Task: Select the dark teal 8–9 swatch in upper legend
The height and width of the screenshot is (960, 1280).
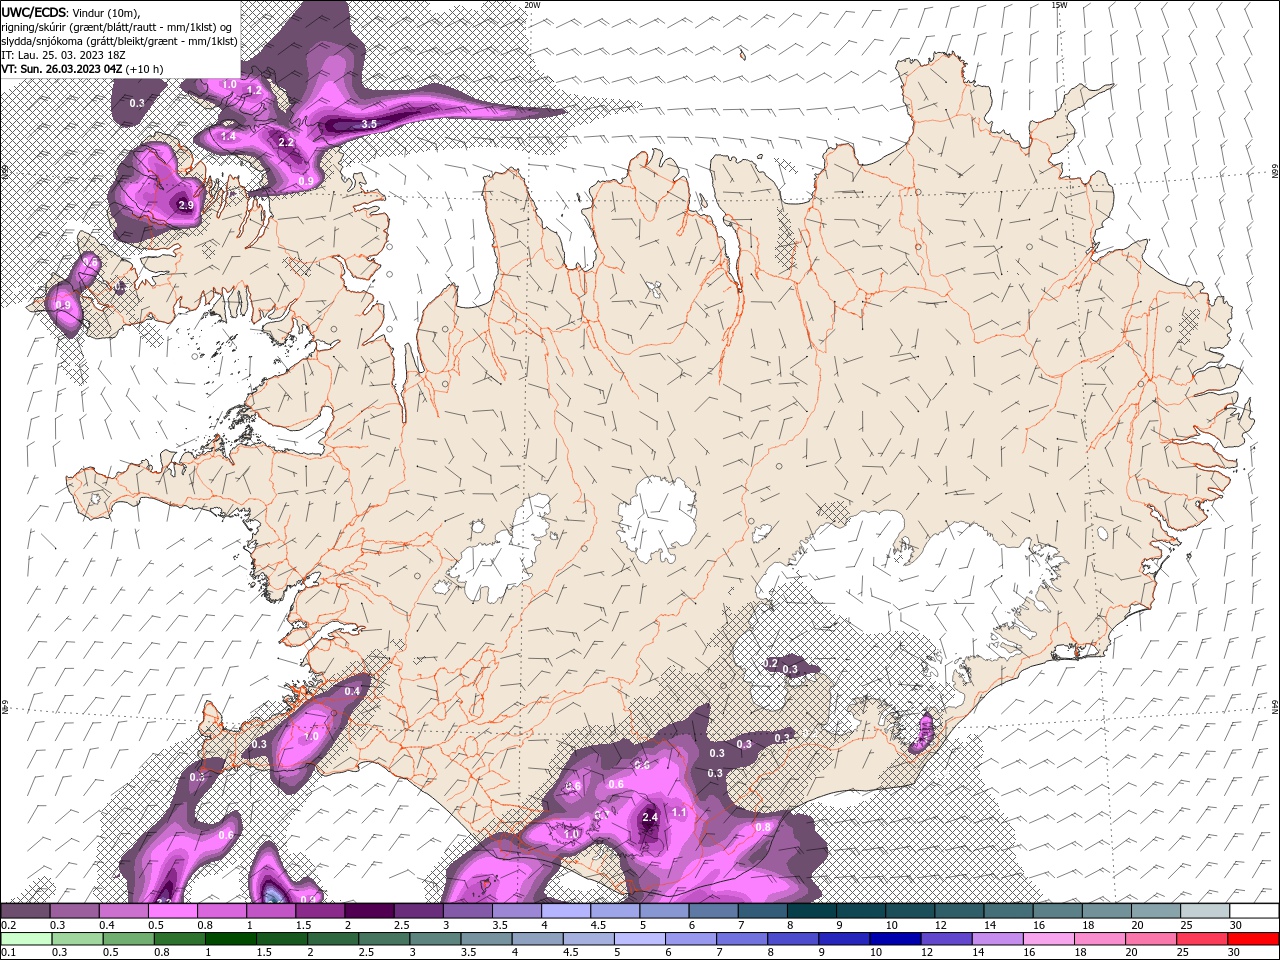Action: tap(812, 911)
